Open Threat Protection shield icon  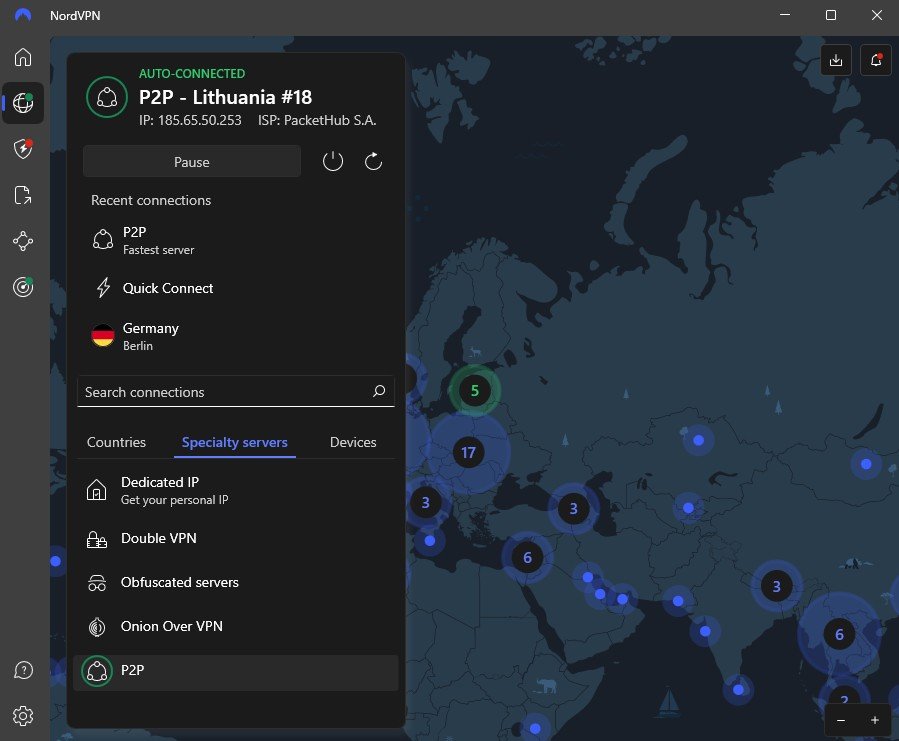tap(23, 149)
